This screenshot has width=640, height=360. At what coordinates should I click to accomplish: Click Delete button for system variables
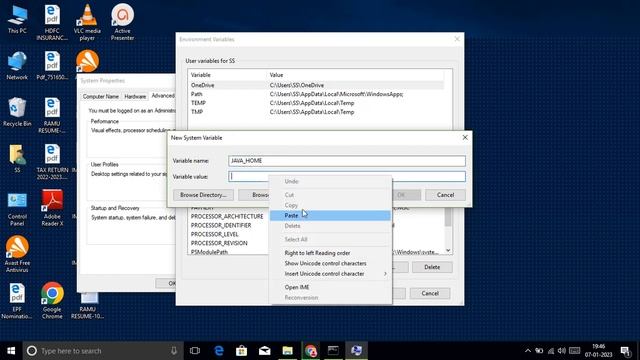click(x=432, y=267)
